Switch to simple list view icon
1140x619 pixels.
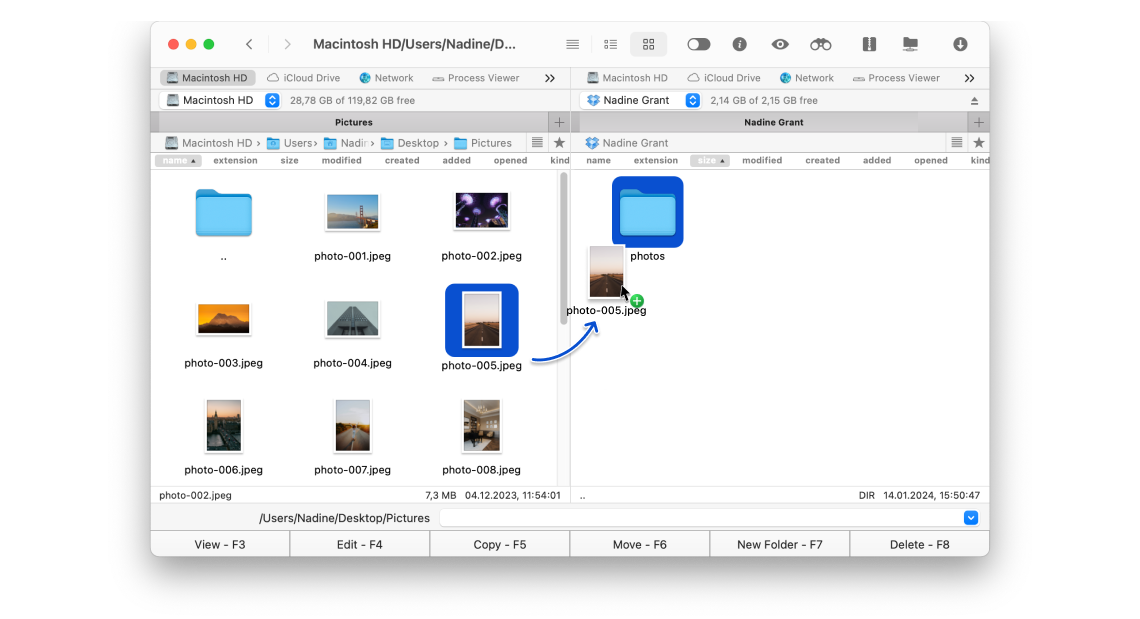click(x=572, y=44)
